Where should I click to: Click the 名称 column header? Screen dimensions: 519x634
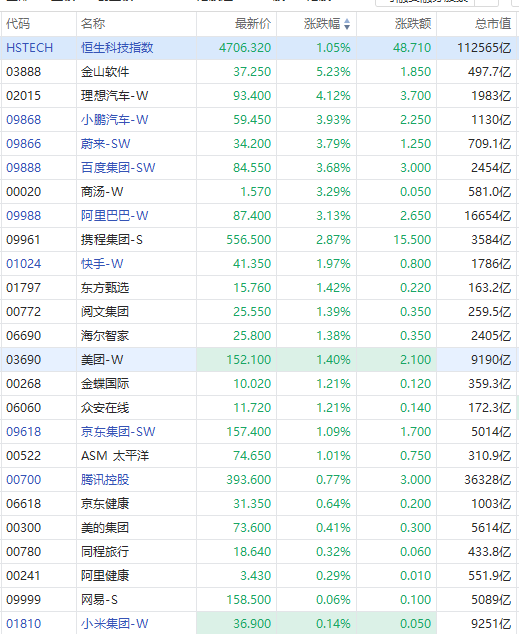tap(93, 24)
